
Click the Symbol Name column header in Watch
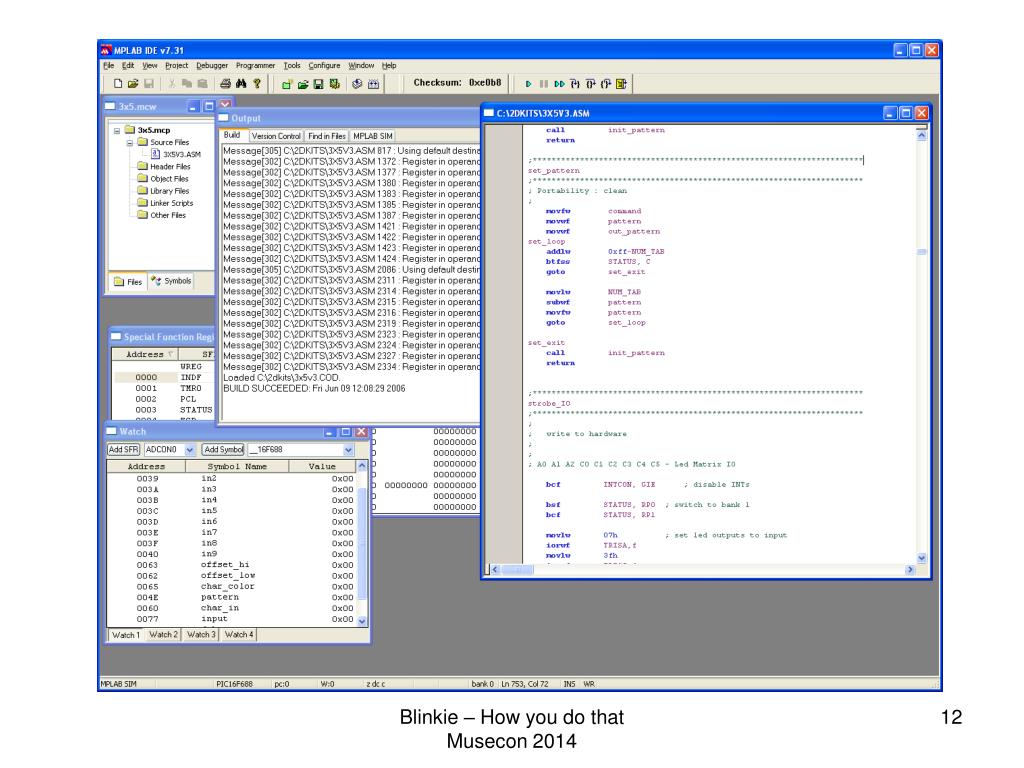coord(237,466)
